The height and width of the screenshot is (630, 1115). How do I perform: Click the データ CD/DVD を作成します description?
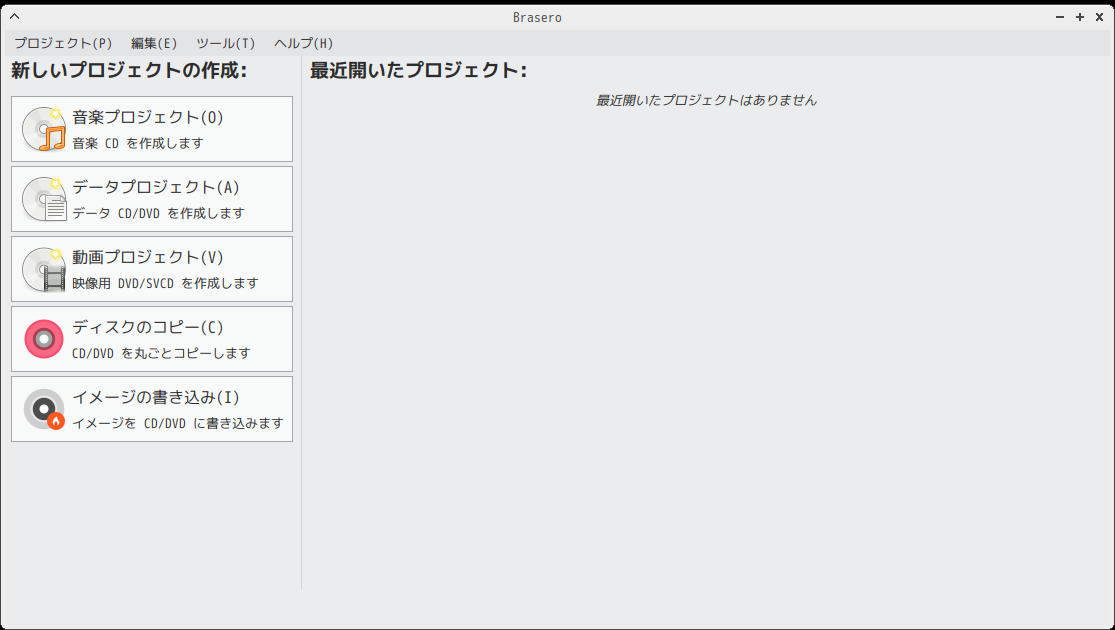pos(159,213)
